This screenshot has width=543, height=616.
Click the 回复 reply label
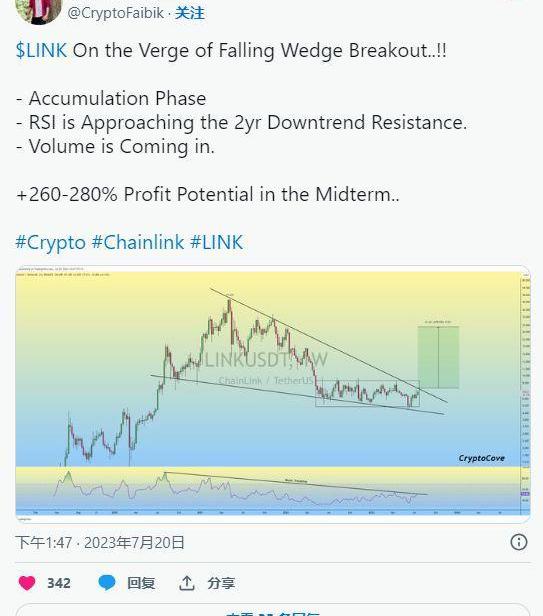tap(141, 583)
